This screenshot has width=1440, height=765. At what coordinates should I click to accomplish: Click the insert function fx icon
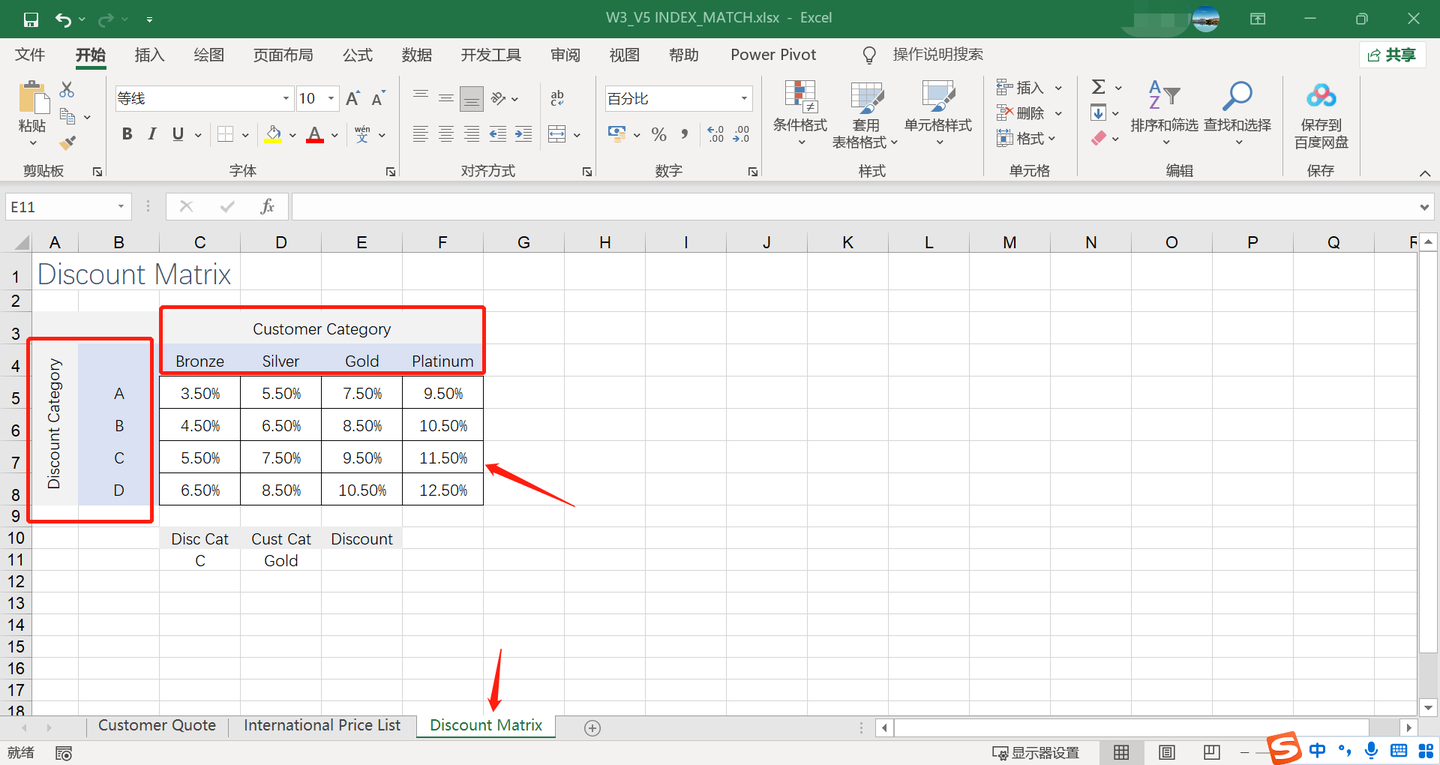pyautogui.click(x=267, y=207)
